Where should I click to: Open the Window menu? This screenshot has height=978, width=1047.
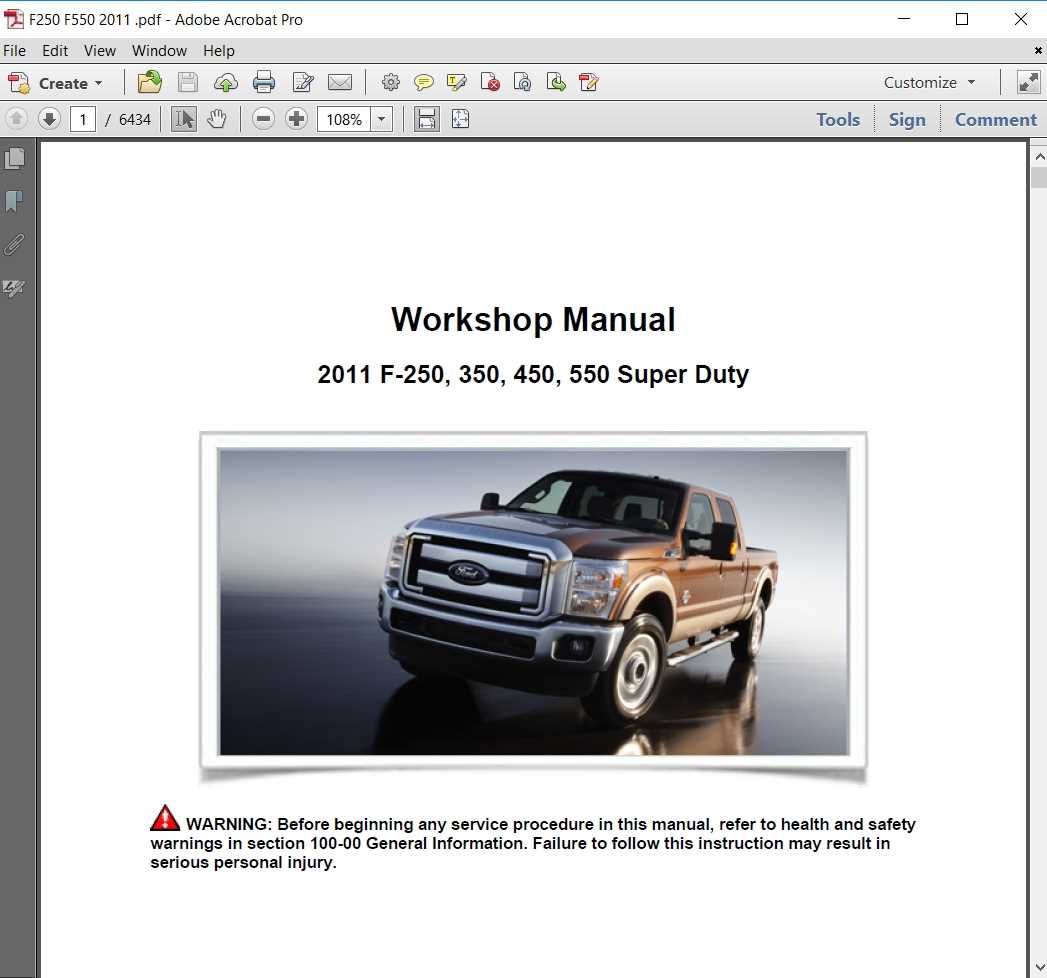(x=159, y=51)
